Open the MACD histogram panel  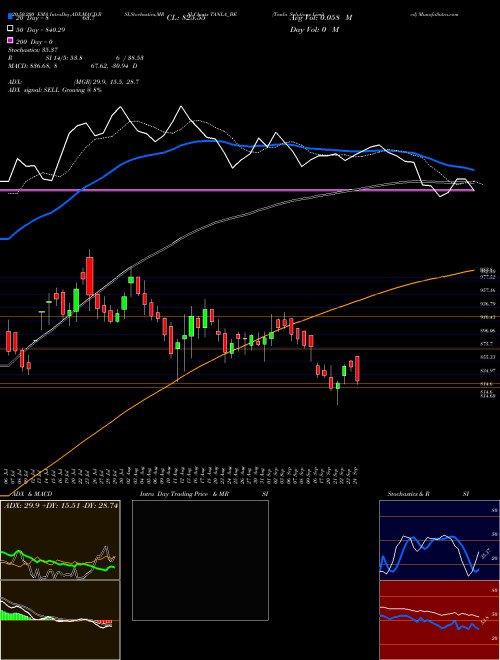point(60,620)
